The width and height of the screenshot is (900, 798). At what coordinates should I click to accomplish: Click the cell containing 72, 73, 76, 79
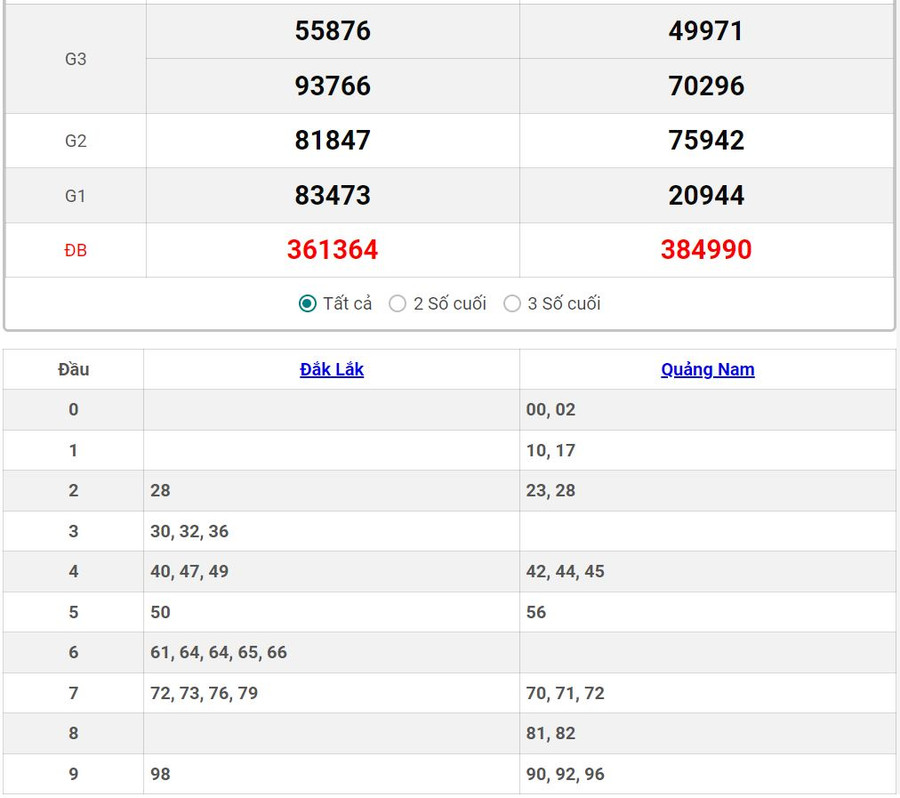[204, 693]
